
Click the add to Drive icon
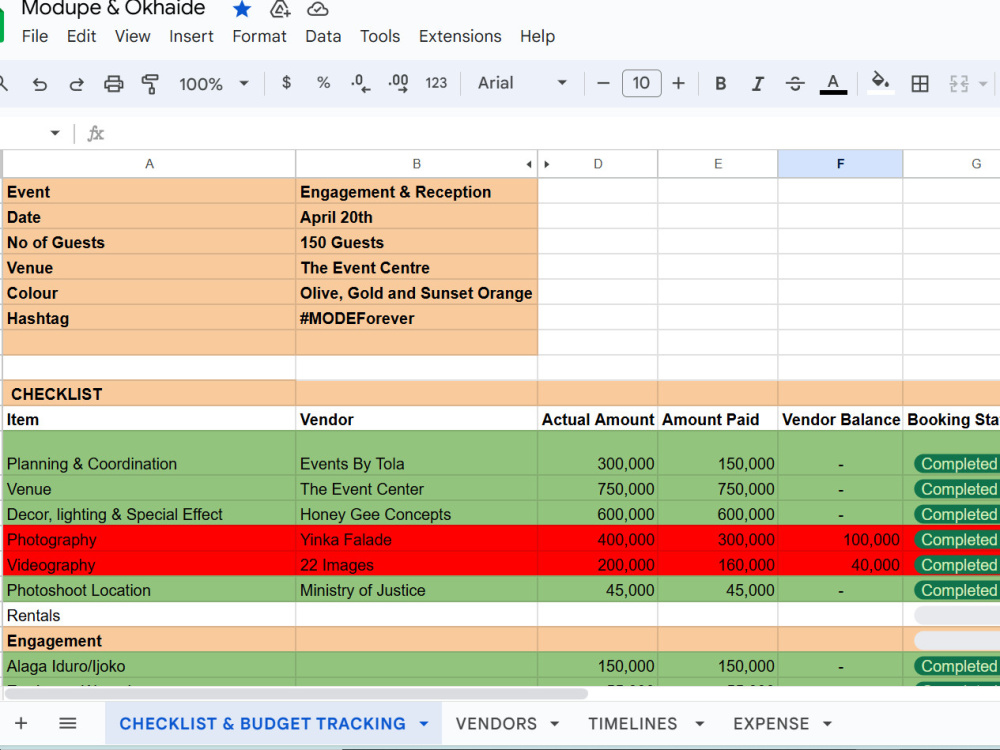tap(280, 9)
